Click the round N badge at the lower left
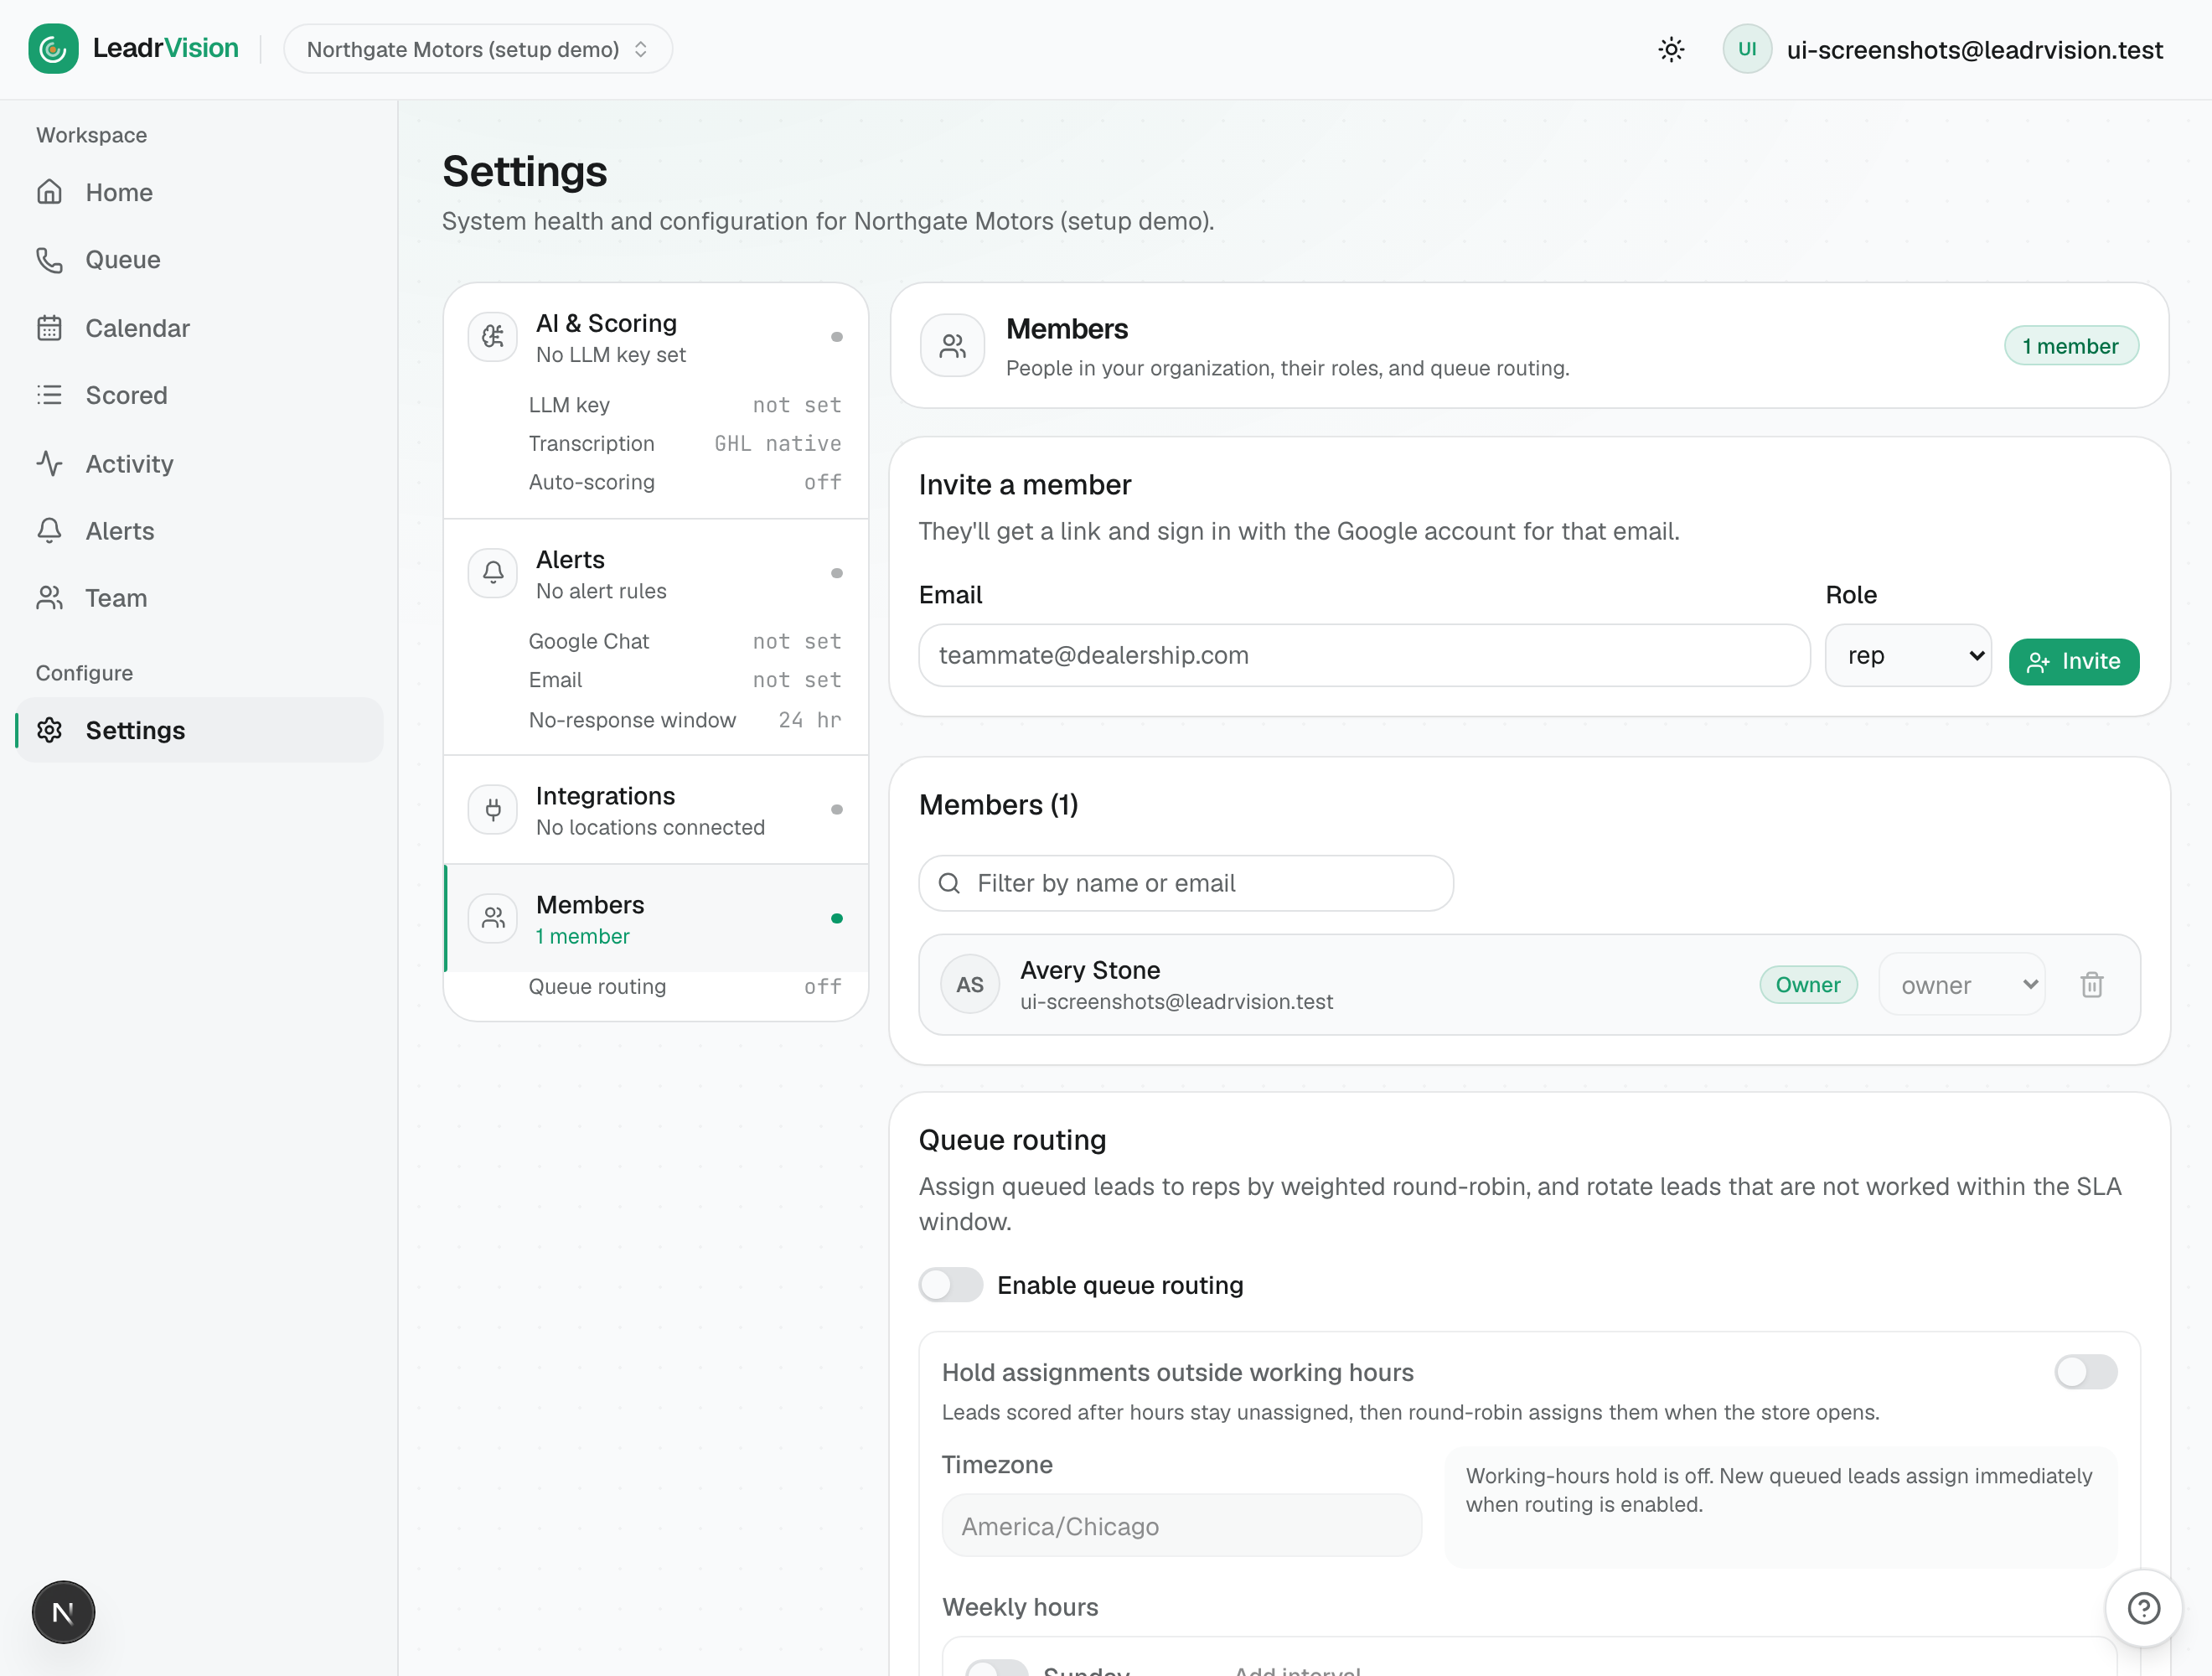 63,1612
